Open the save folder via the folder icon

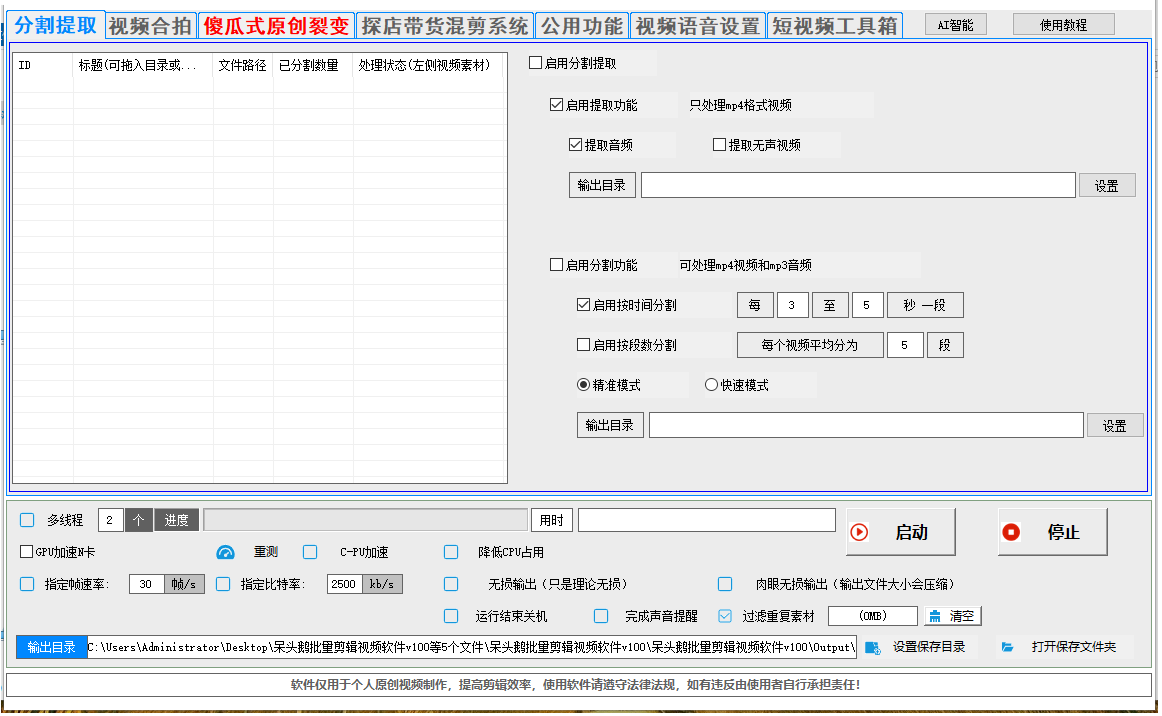[1007, 647]
